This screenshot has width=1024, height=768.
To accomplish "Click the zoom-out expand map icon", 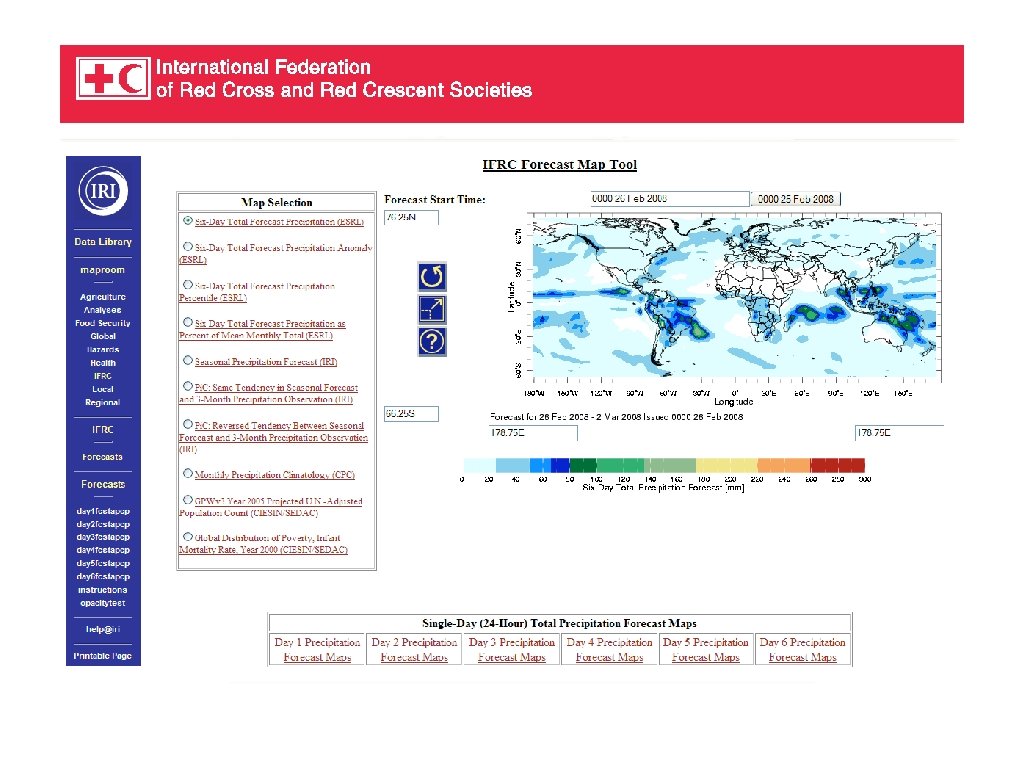I will (x=432, y=310).
